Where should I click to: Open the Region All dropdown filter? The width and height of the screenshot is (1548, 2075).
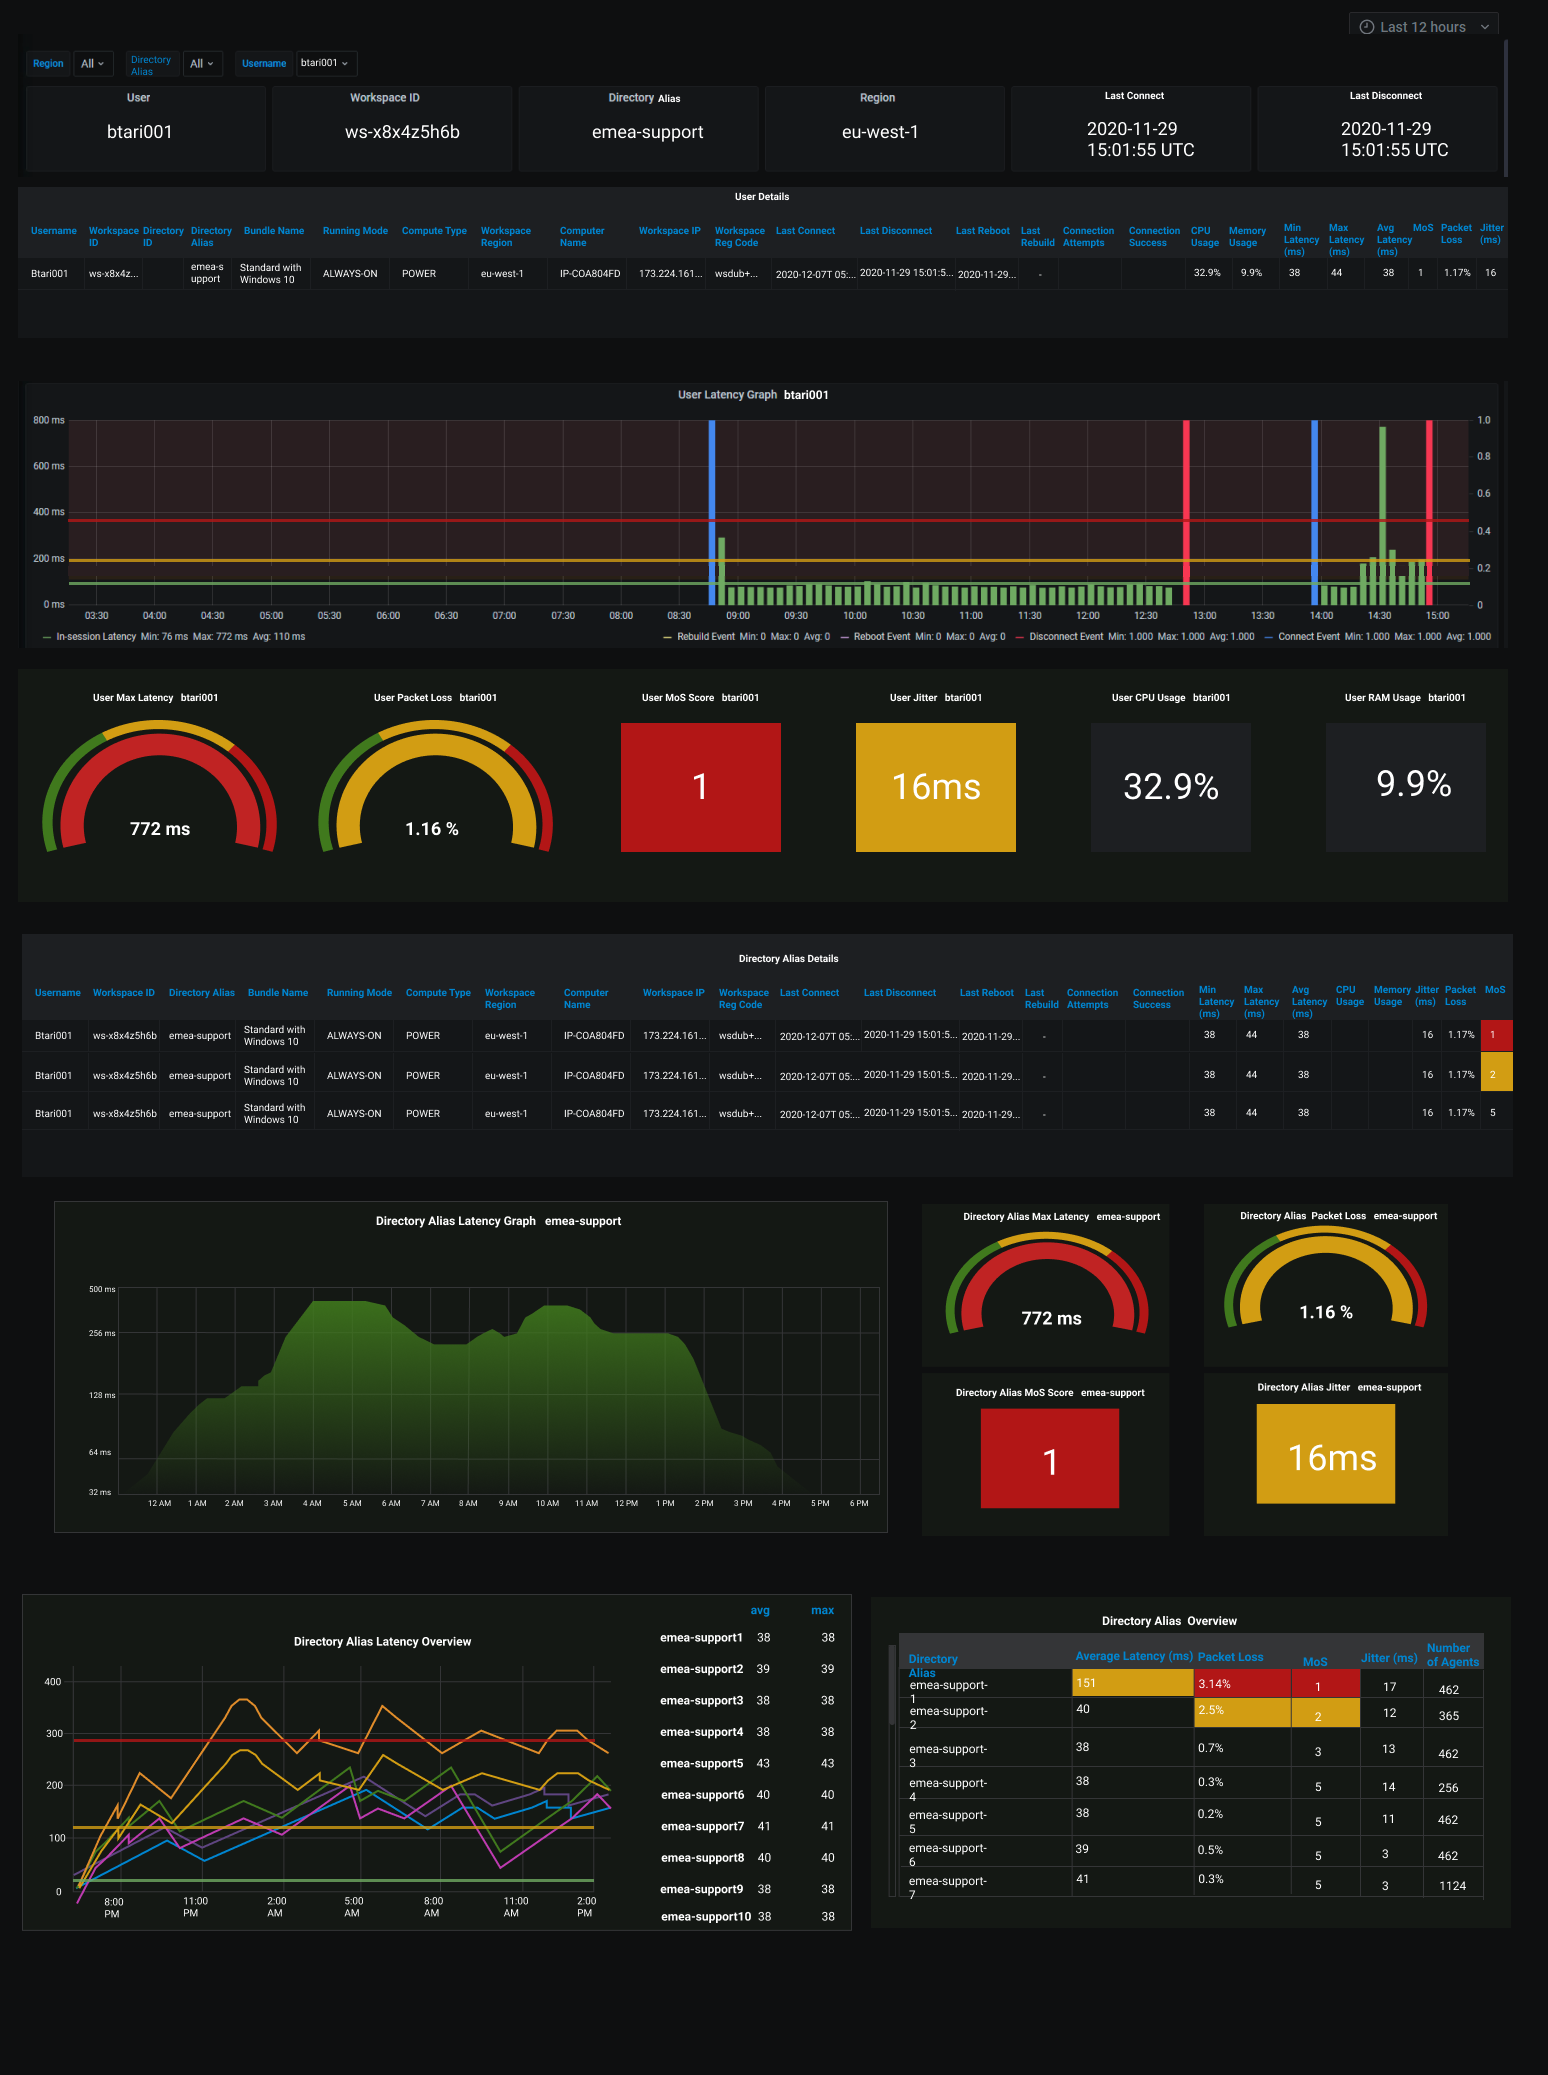point(94,63)
